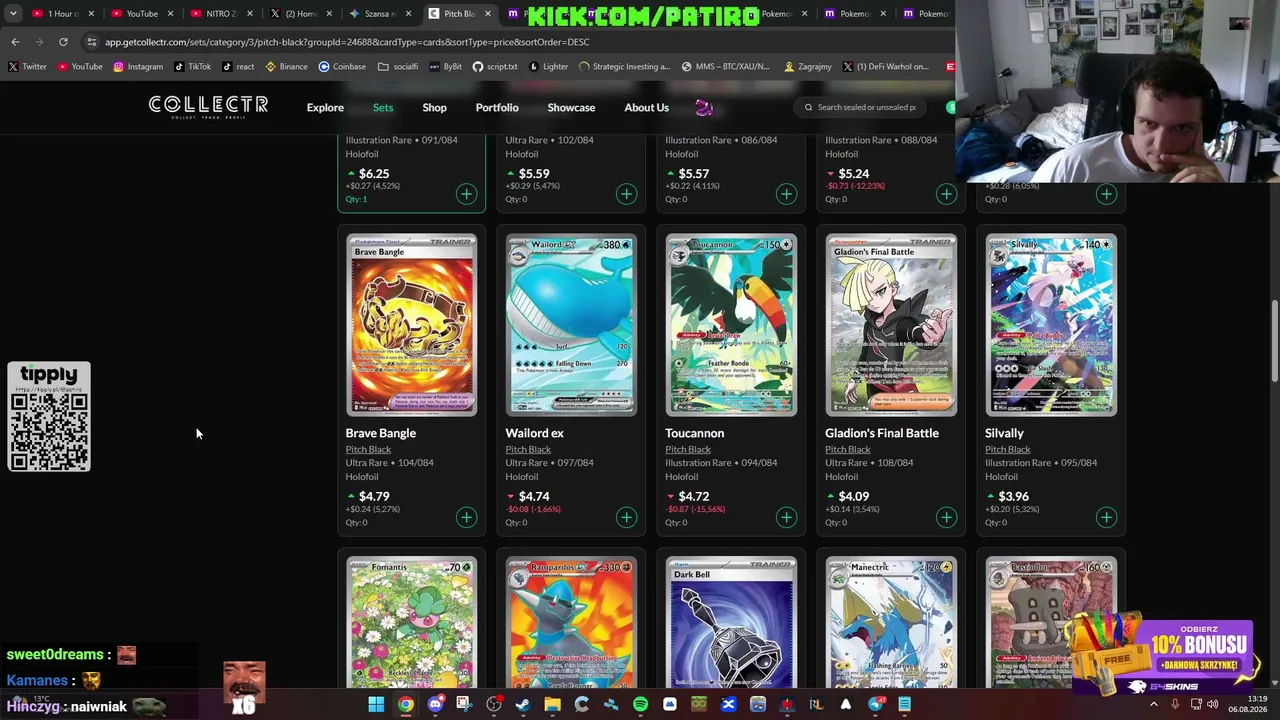
Task: Open the Shop menu
Action: (x=434, y=107)
